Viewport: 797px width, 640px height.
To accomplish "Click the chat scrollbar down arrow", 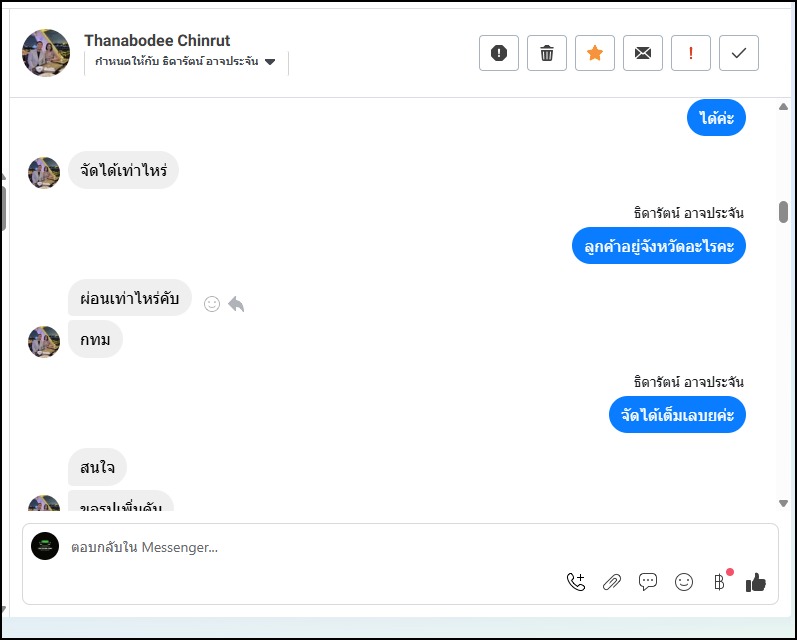I will coord(783,503).
